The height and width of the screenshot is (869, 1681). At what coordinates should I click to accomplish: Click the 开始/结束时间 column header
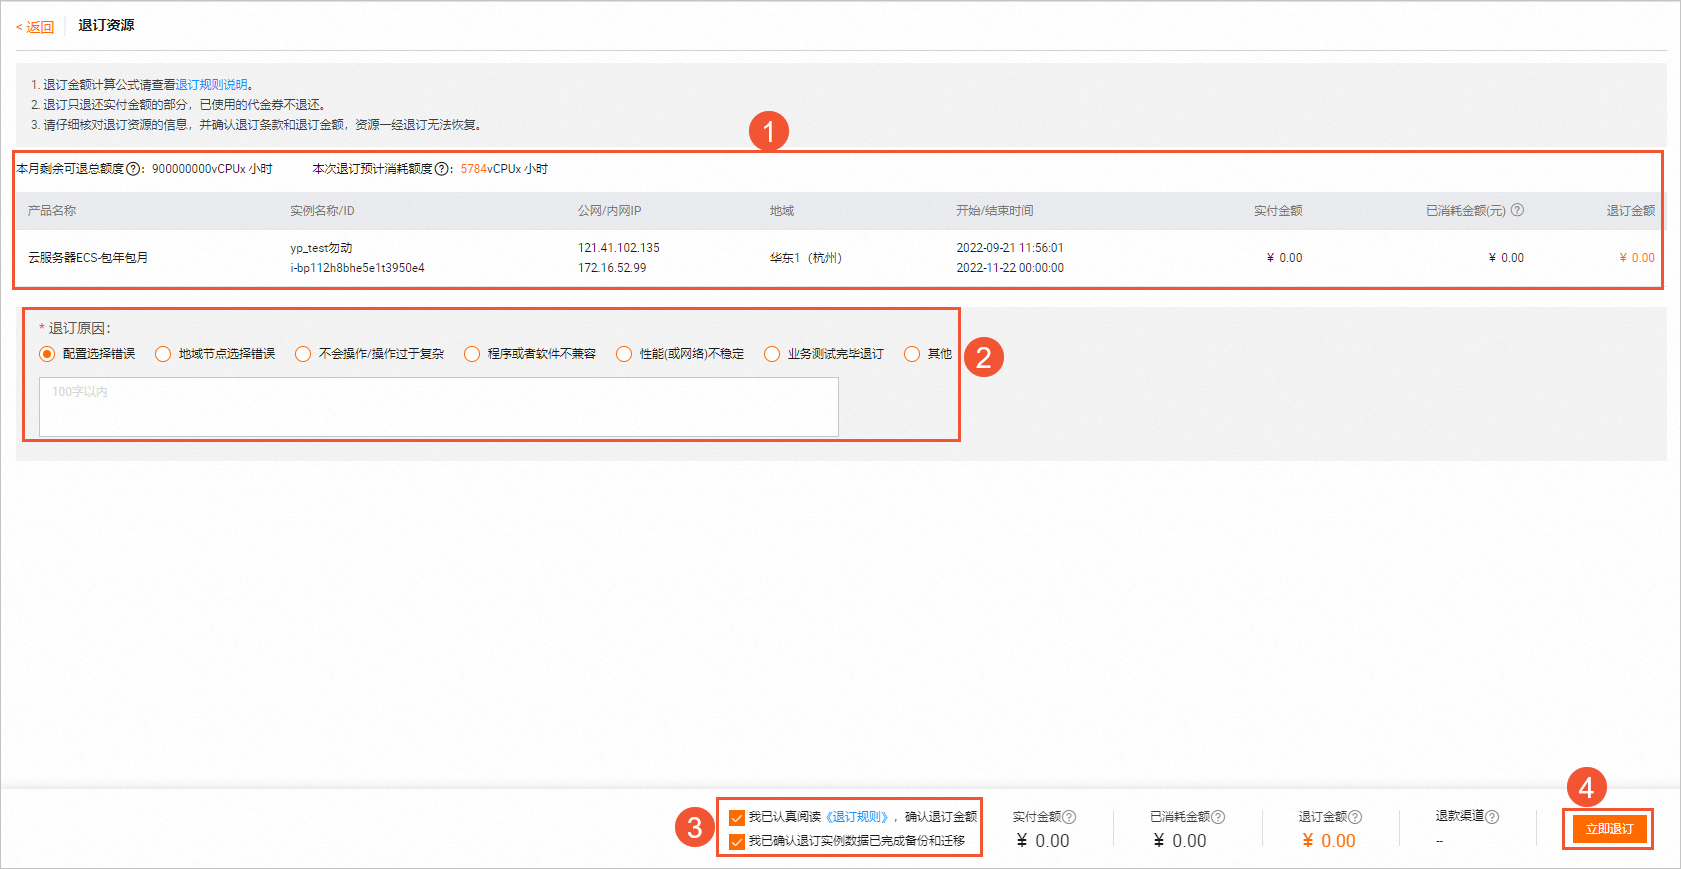995,211
